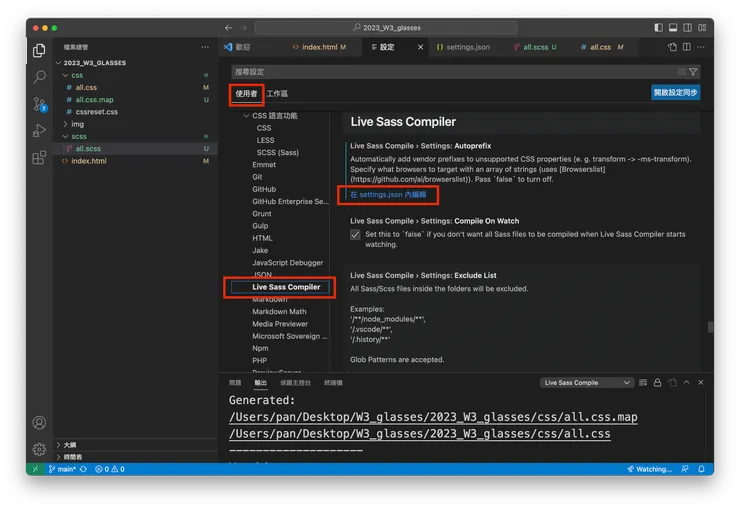The image size is (740, 510).
Task: Open the Search view in activity bar
Action: 39,77
